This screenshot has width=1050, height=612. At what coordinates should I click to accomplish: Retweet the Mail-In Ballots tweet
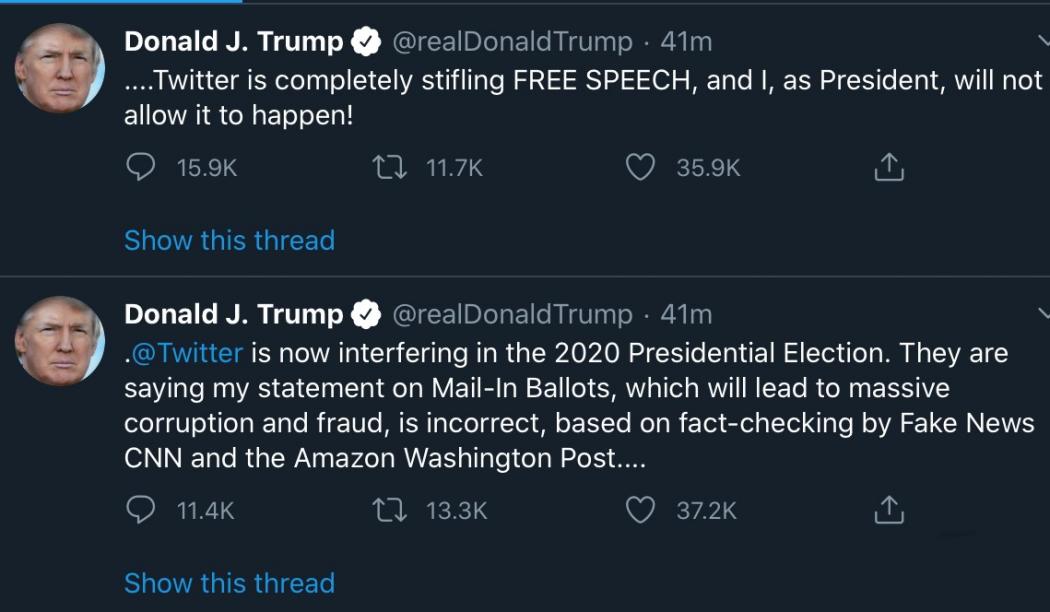coord(390,510)
